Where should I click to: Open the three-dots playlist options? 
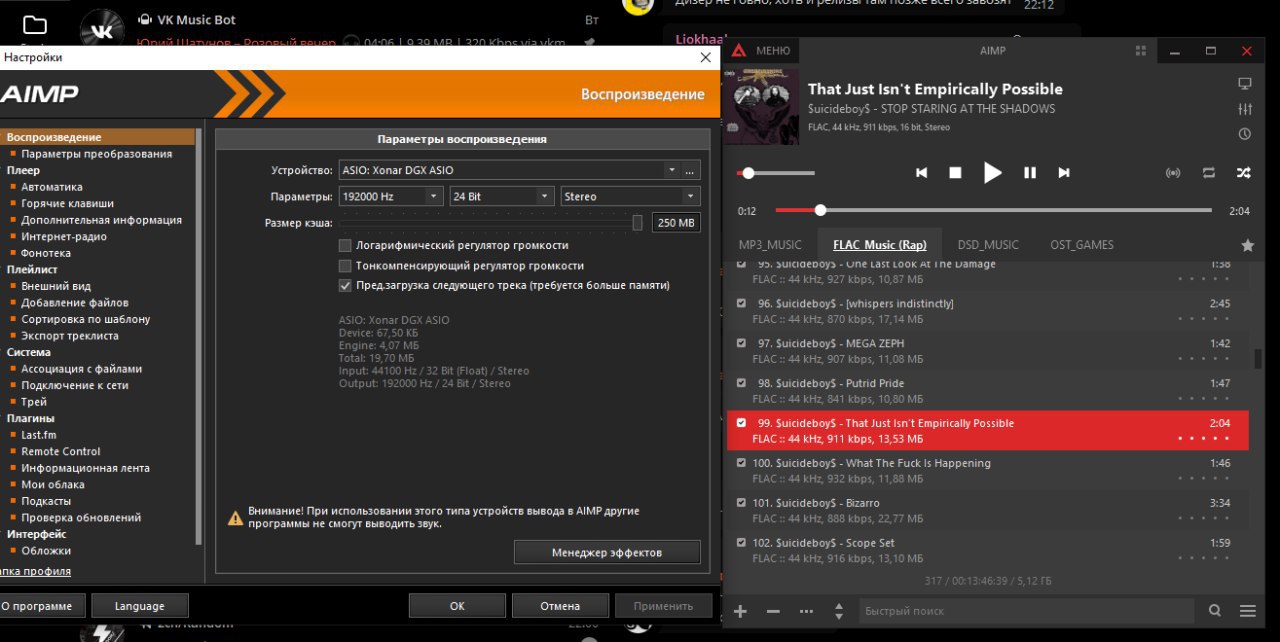[x=806, y=611]
